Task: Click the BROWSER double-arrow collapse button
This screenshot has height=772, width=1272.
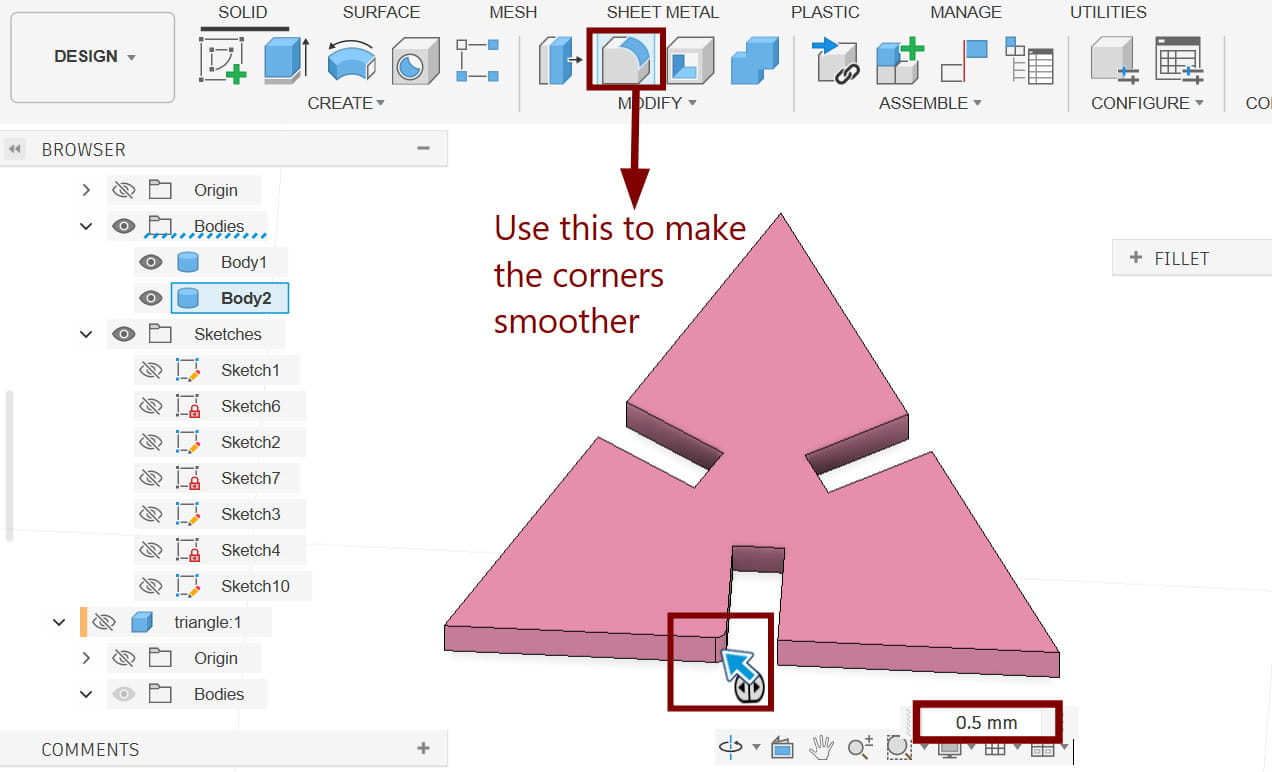Action: [x=14, y=149]
